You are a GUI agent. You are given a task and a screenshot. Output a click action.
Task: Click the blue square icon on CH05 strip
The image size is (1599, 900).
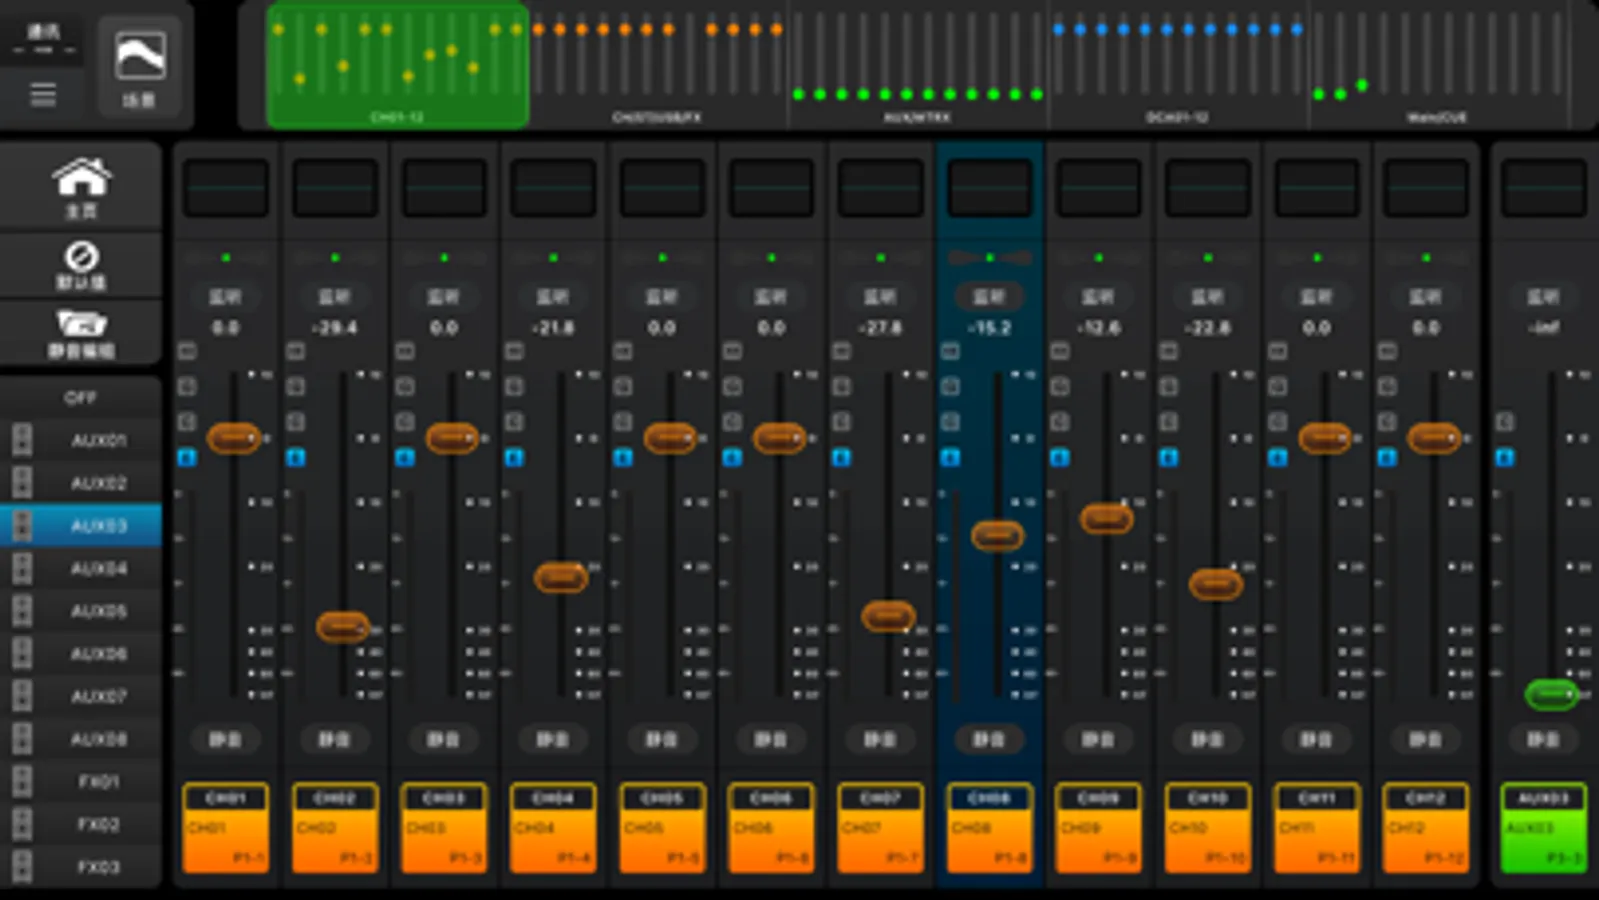(x=623, y=457)
